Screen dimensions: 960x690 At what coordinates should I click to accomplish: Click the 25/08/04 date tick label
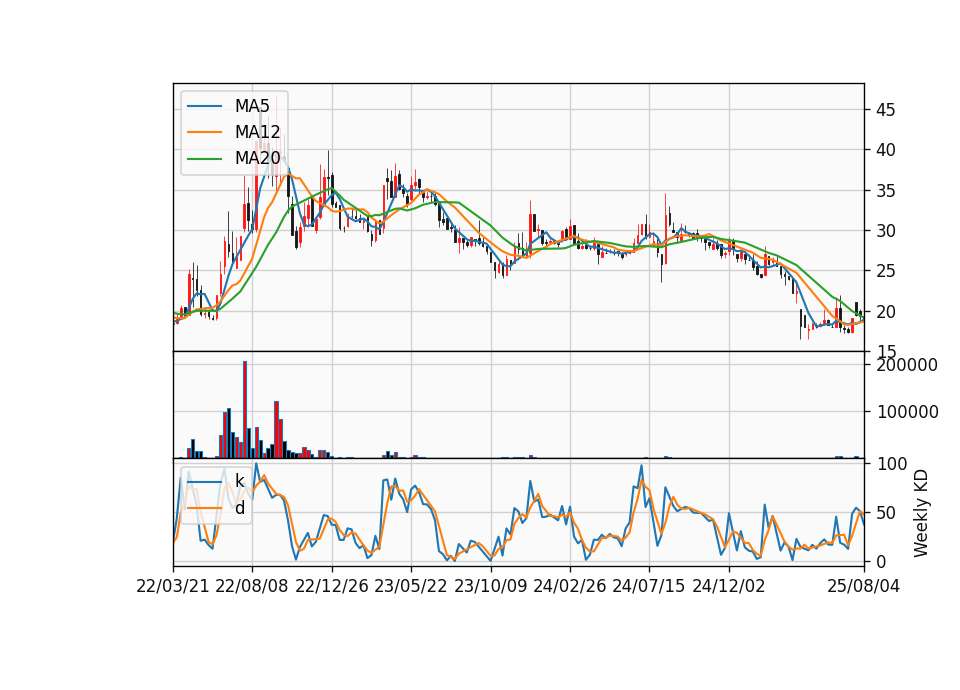tap(863, 586)
